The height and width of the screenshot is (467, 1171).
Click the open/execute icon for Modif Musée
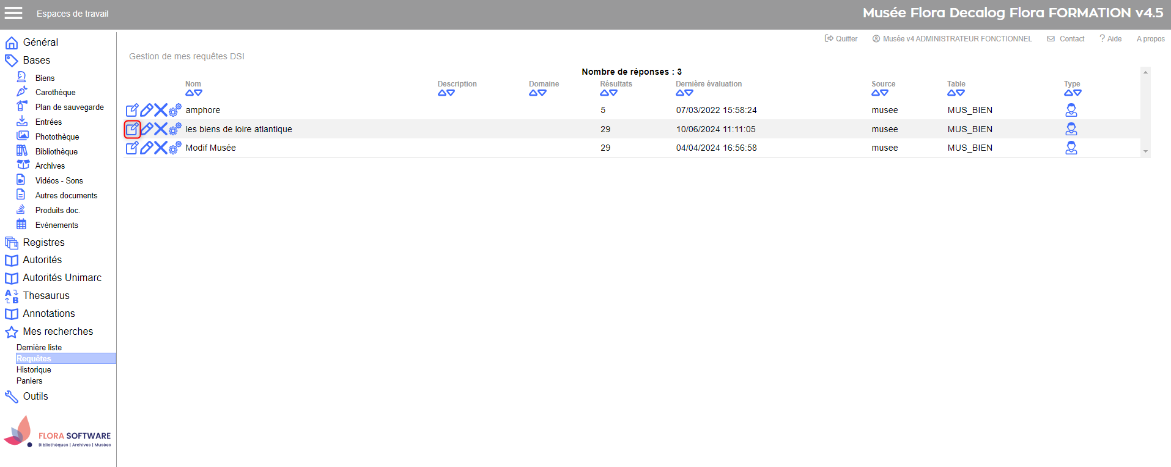[132, 148]
